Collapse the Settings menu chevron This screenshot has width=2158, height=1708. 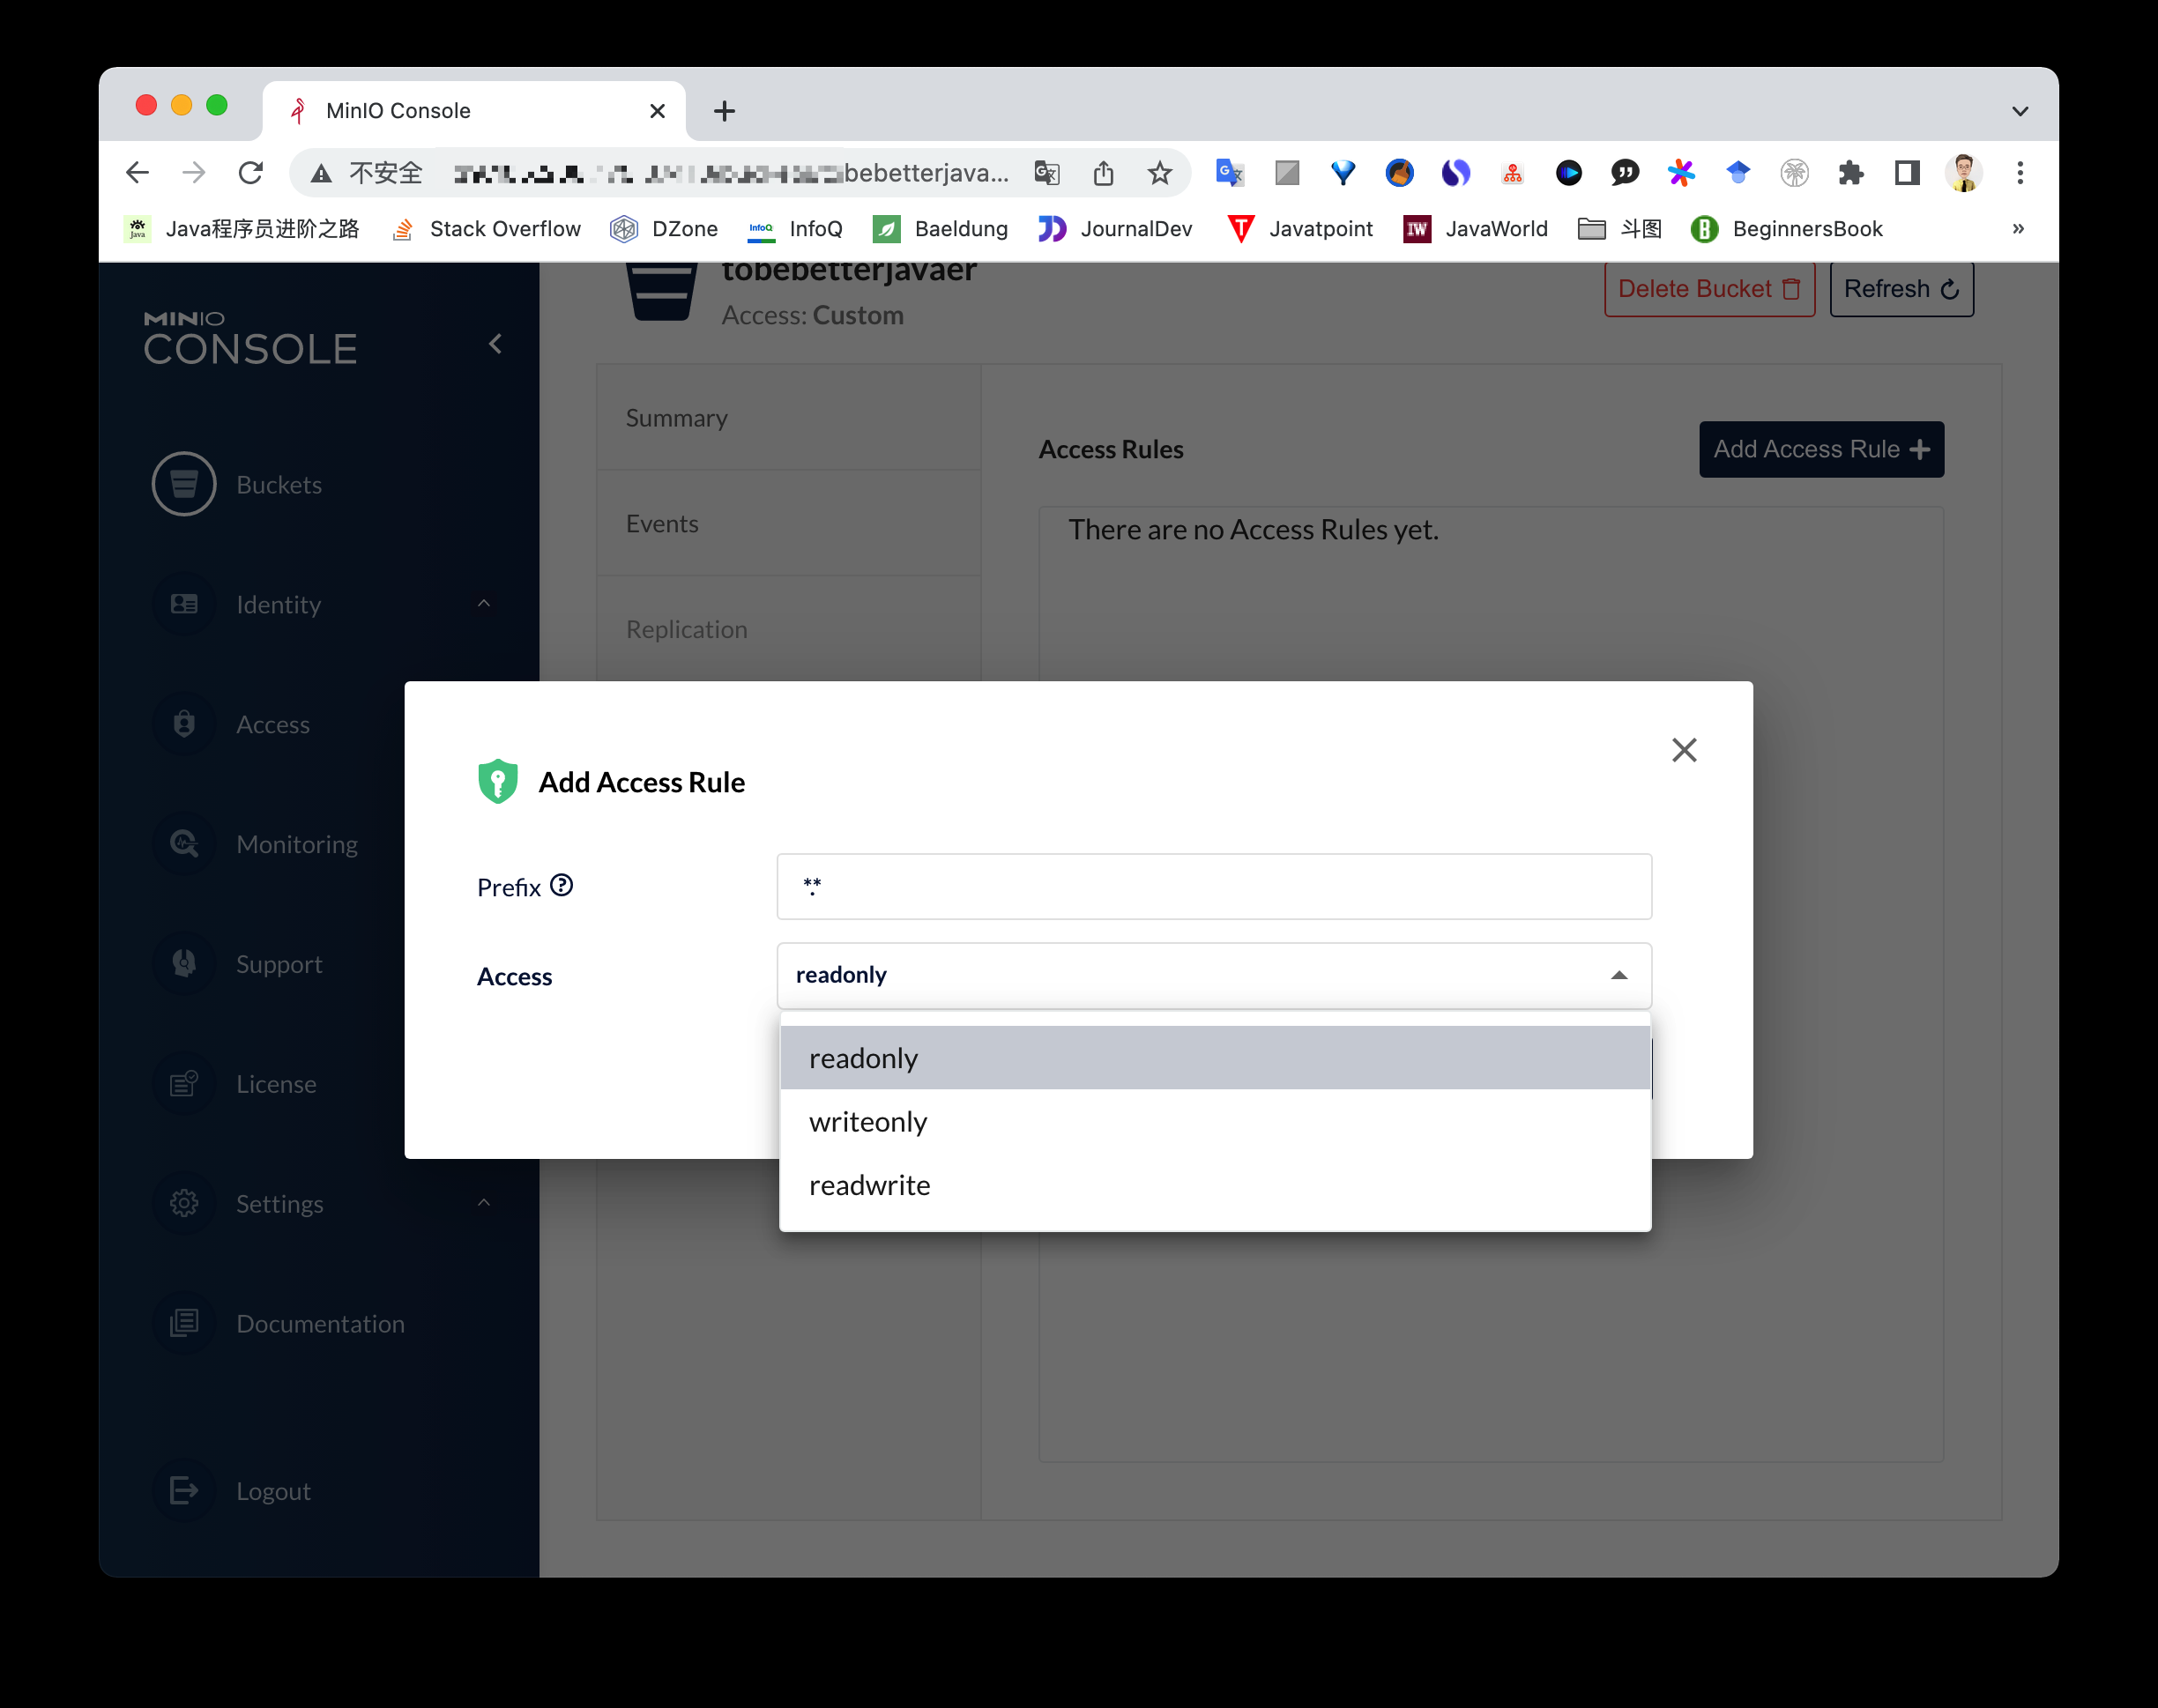(x=484, y=1203)
